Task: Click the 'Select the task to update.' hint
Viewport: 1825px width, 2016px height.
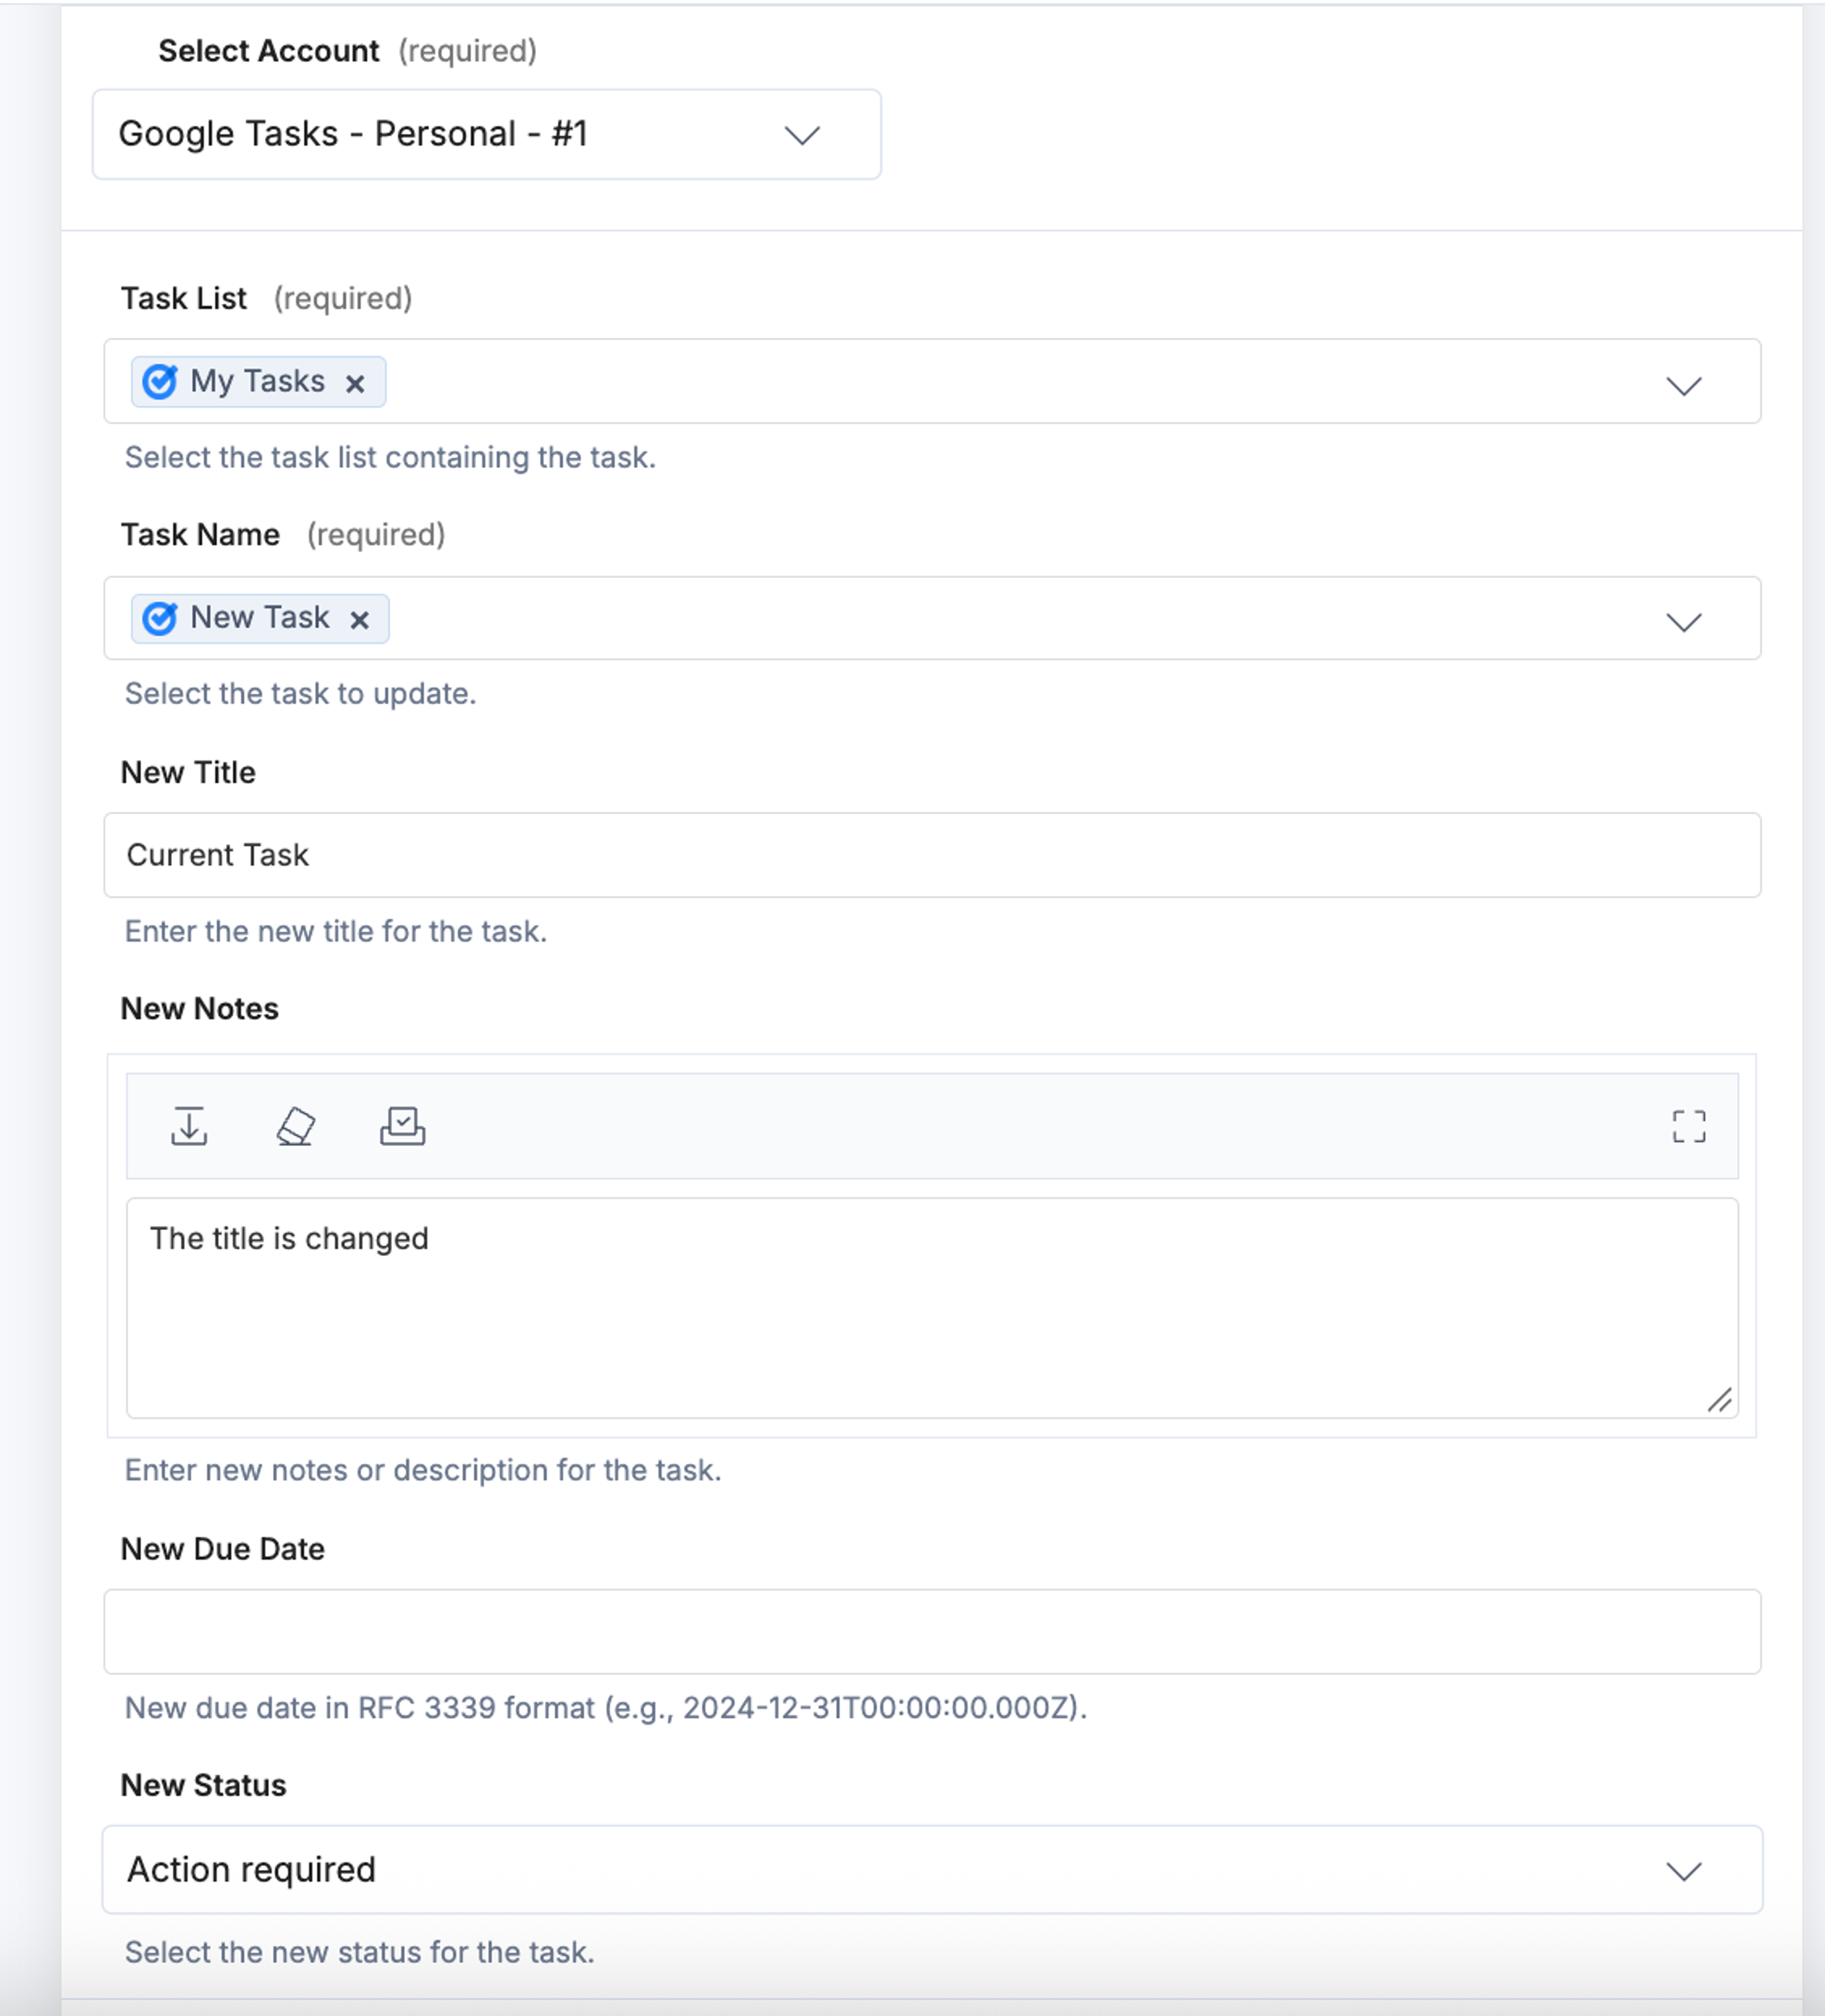Action: [x=300, y=693]
